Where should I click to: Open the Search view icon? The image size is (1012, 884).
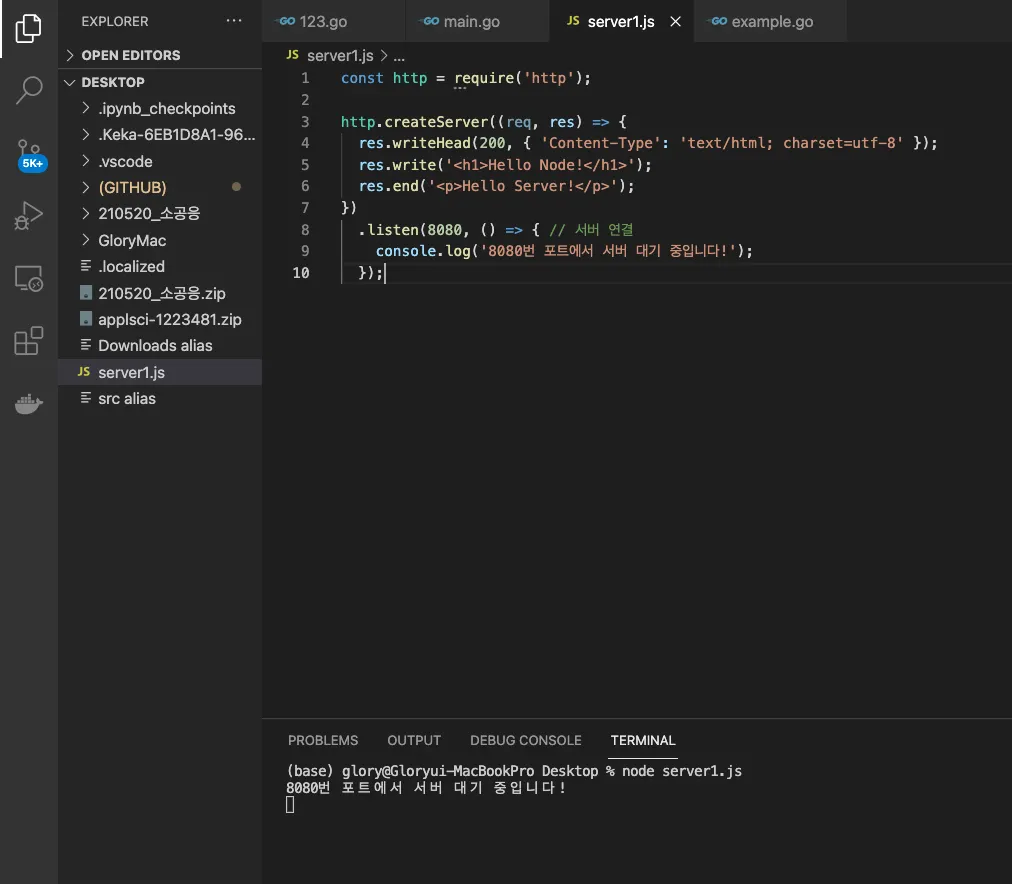coord(29,90)
